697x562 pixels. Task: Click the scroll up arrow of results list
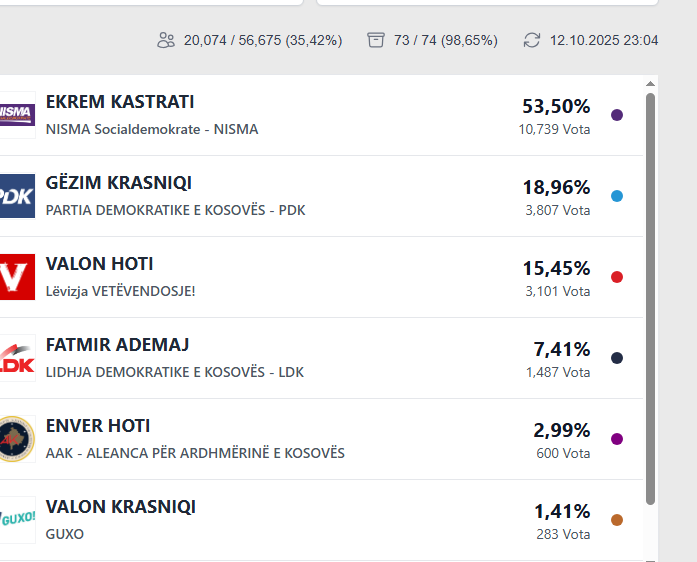pyautogui.click(x=651, y=84)
